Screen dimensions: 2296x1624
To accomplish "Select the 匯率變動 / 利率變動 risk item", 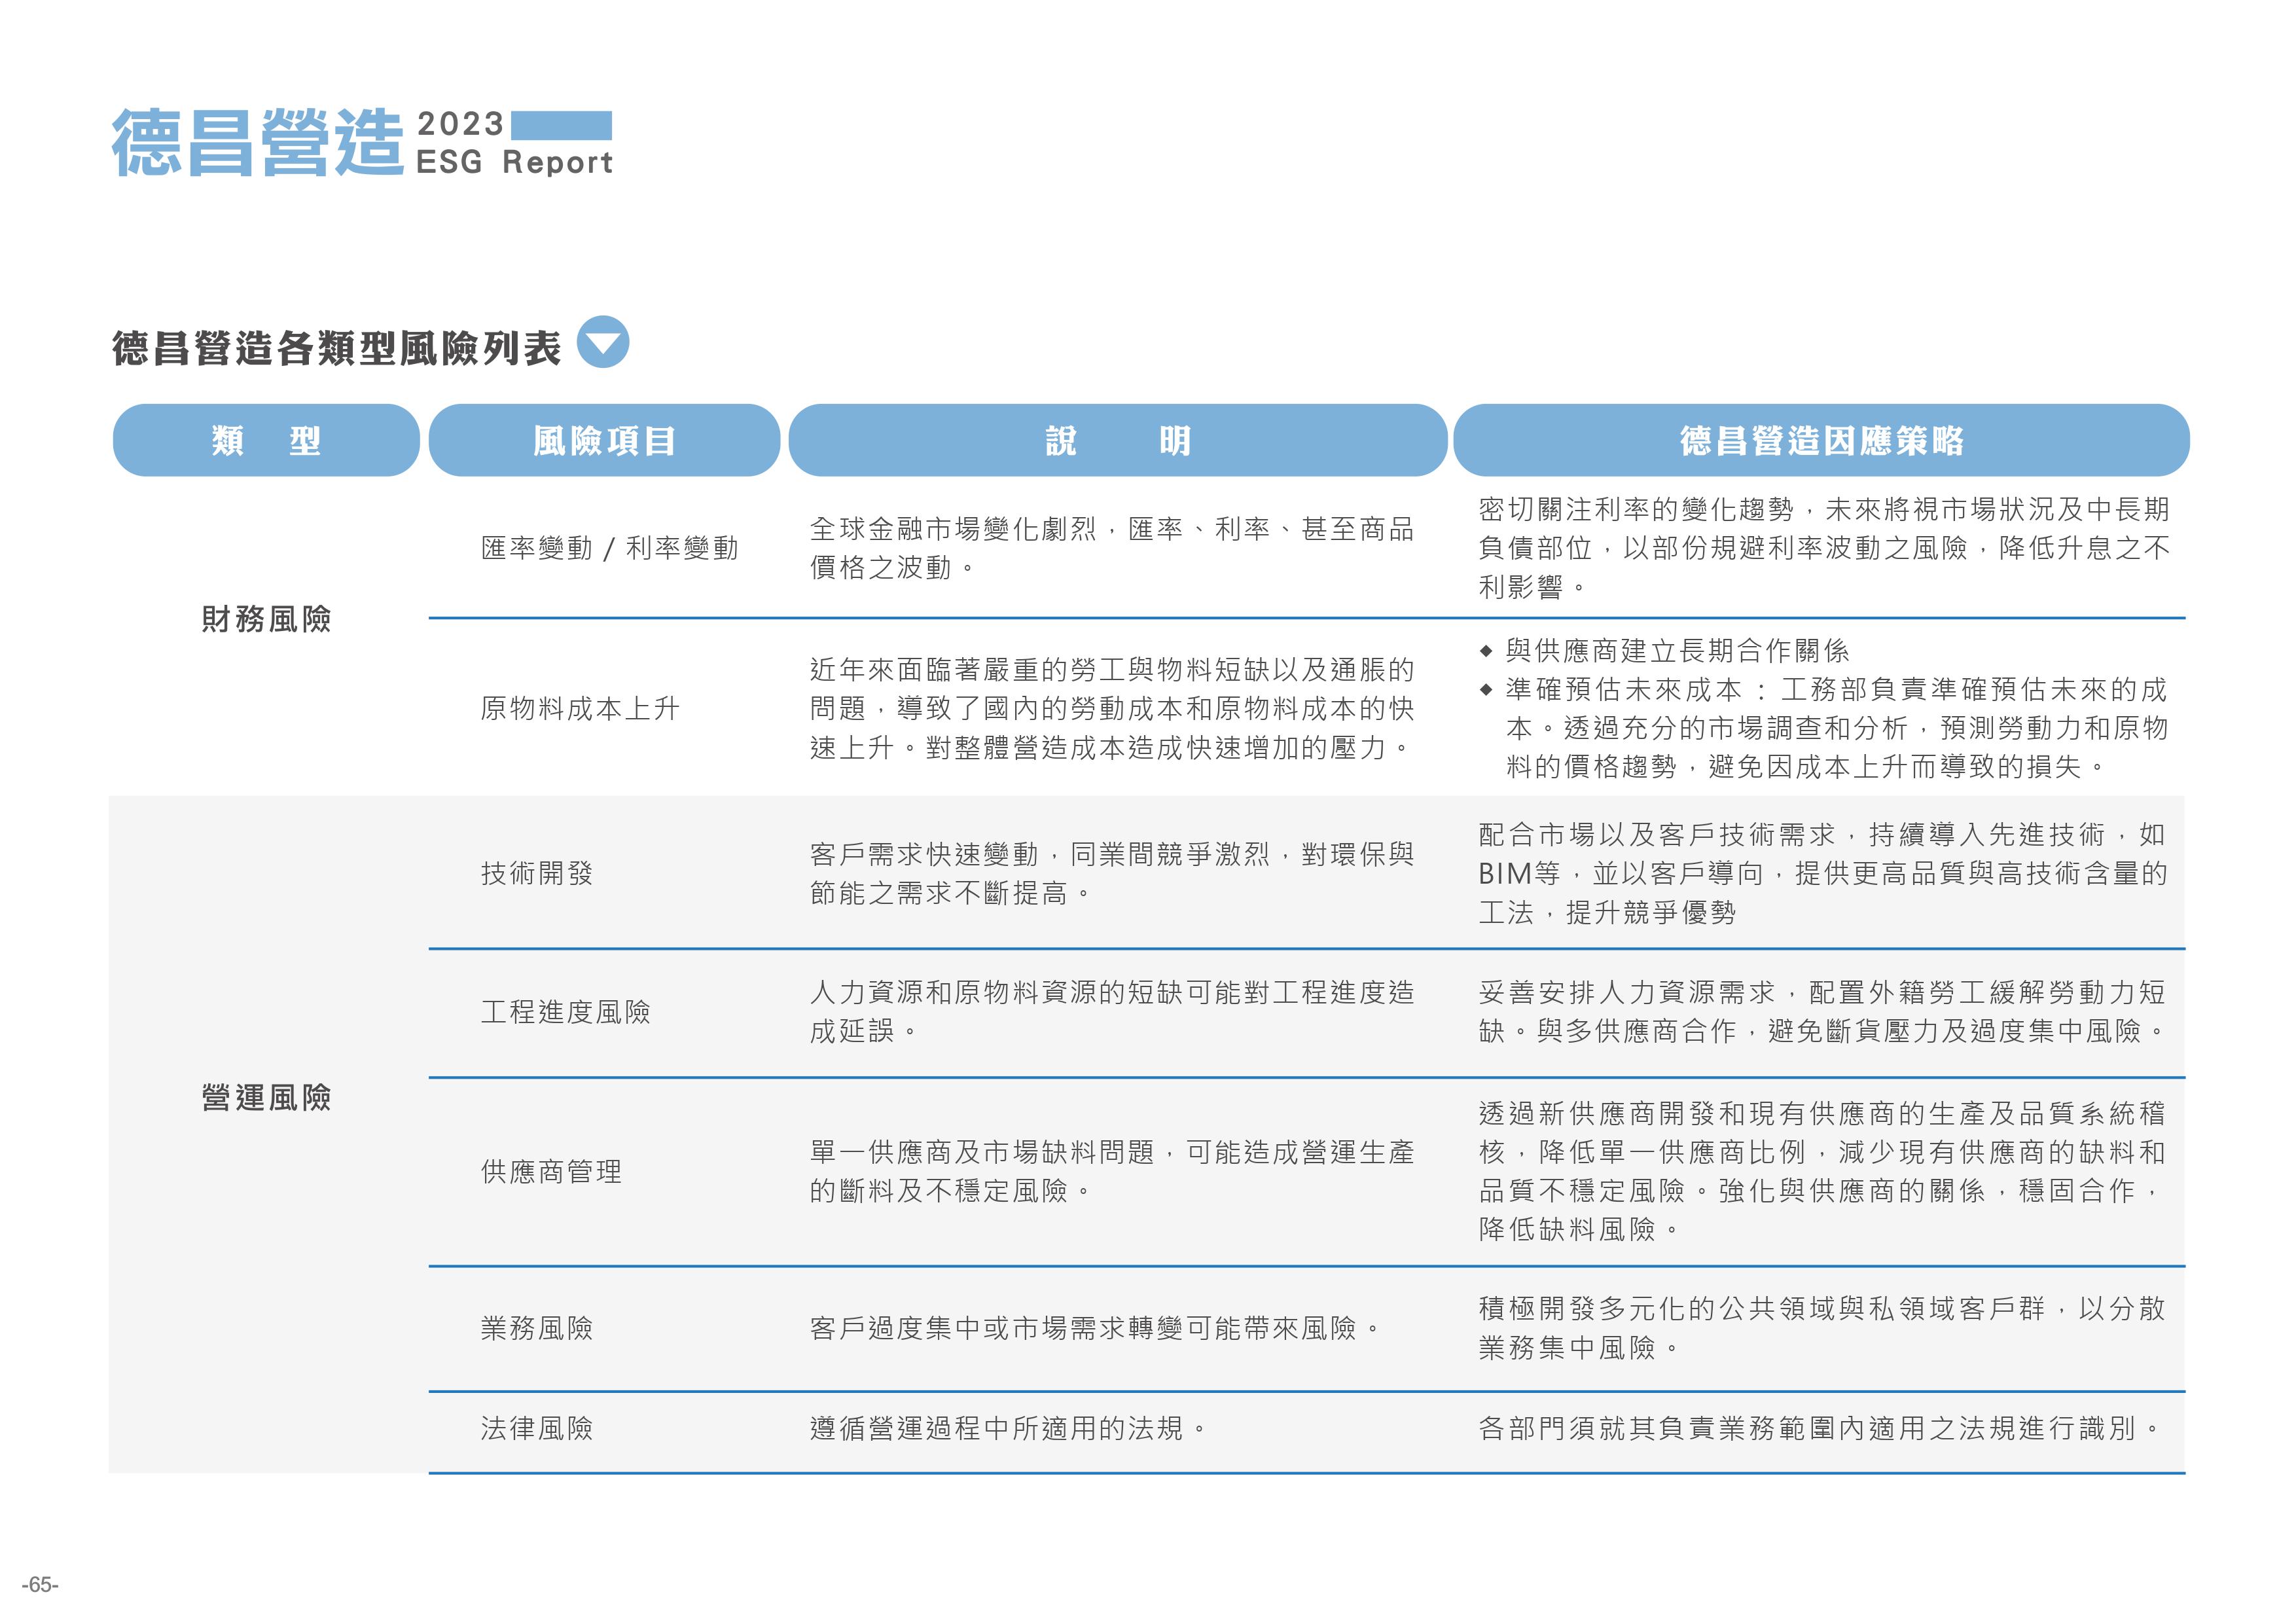I will [609, 548].
